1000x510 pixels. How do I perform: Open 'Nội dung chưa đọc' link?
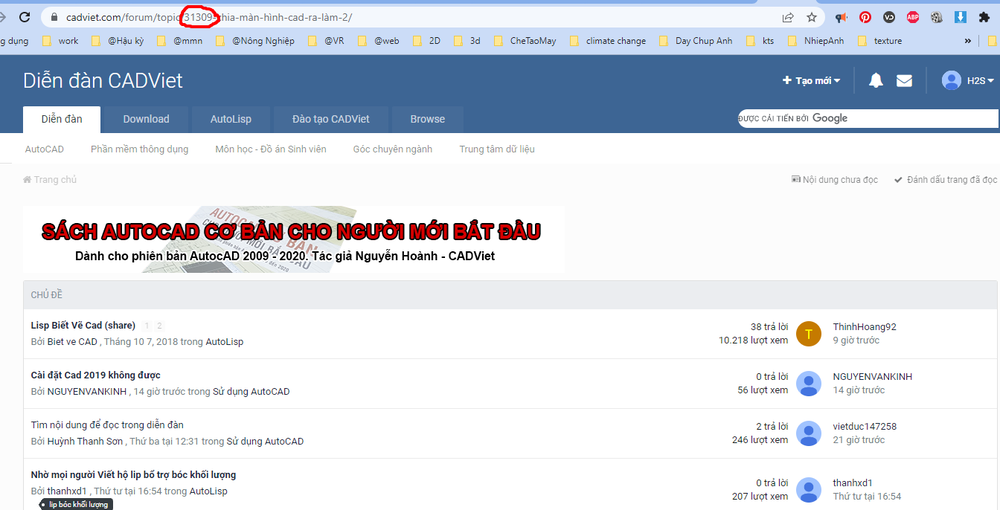pyautogui.click(x=834, y=180)
